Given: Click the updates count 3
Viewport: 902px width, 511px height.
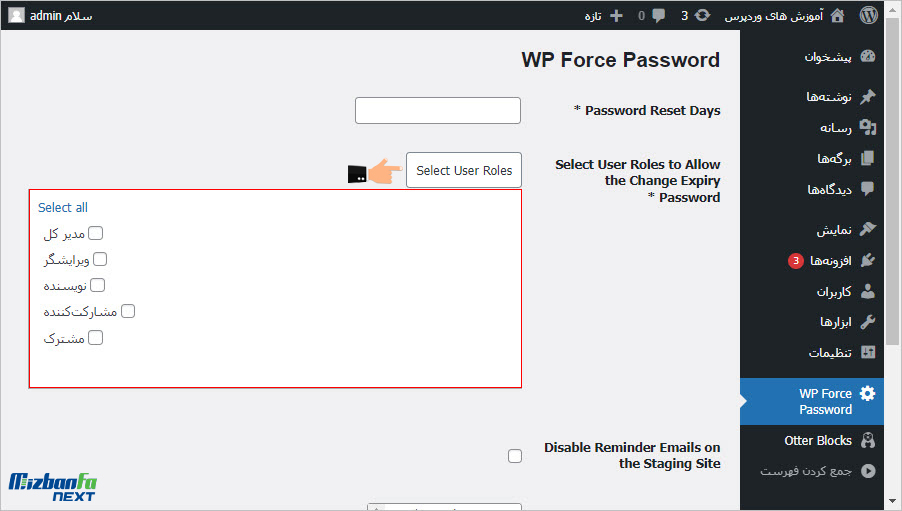Looking at the screenshot, I should click(685, 16).
